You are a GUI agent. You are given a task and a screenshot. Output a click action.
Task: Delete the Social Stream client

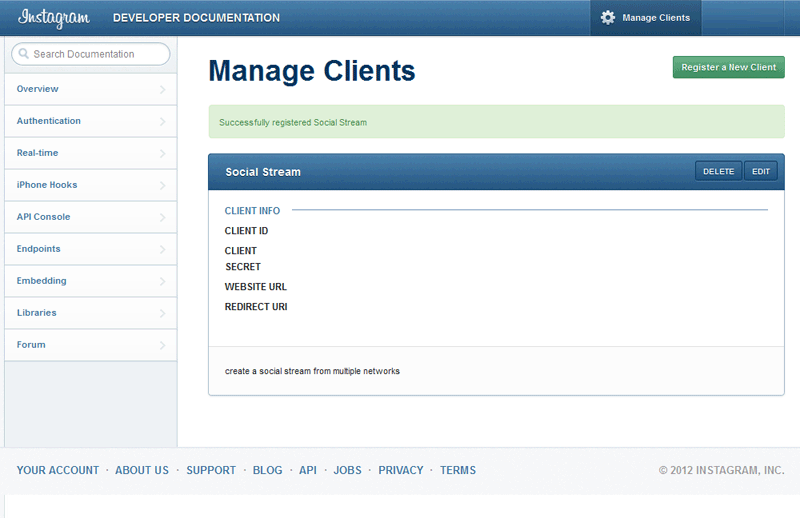[718, 171]
